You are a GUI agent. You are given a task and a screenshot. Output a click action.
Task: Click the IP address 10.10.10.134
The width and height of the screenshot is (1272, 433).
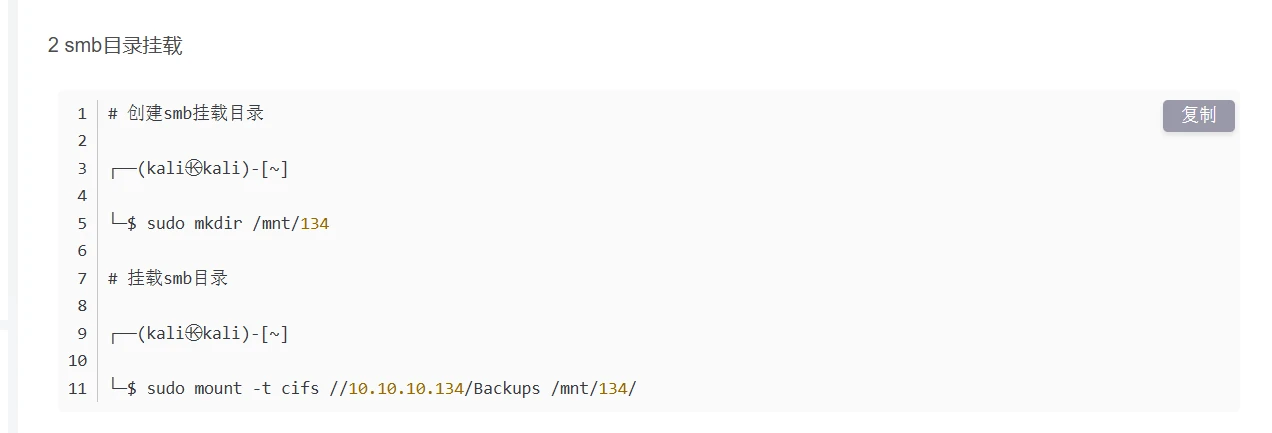click(x=406, y=388)
